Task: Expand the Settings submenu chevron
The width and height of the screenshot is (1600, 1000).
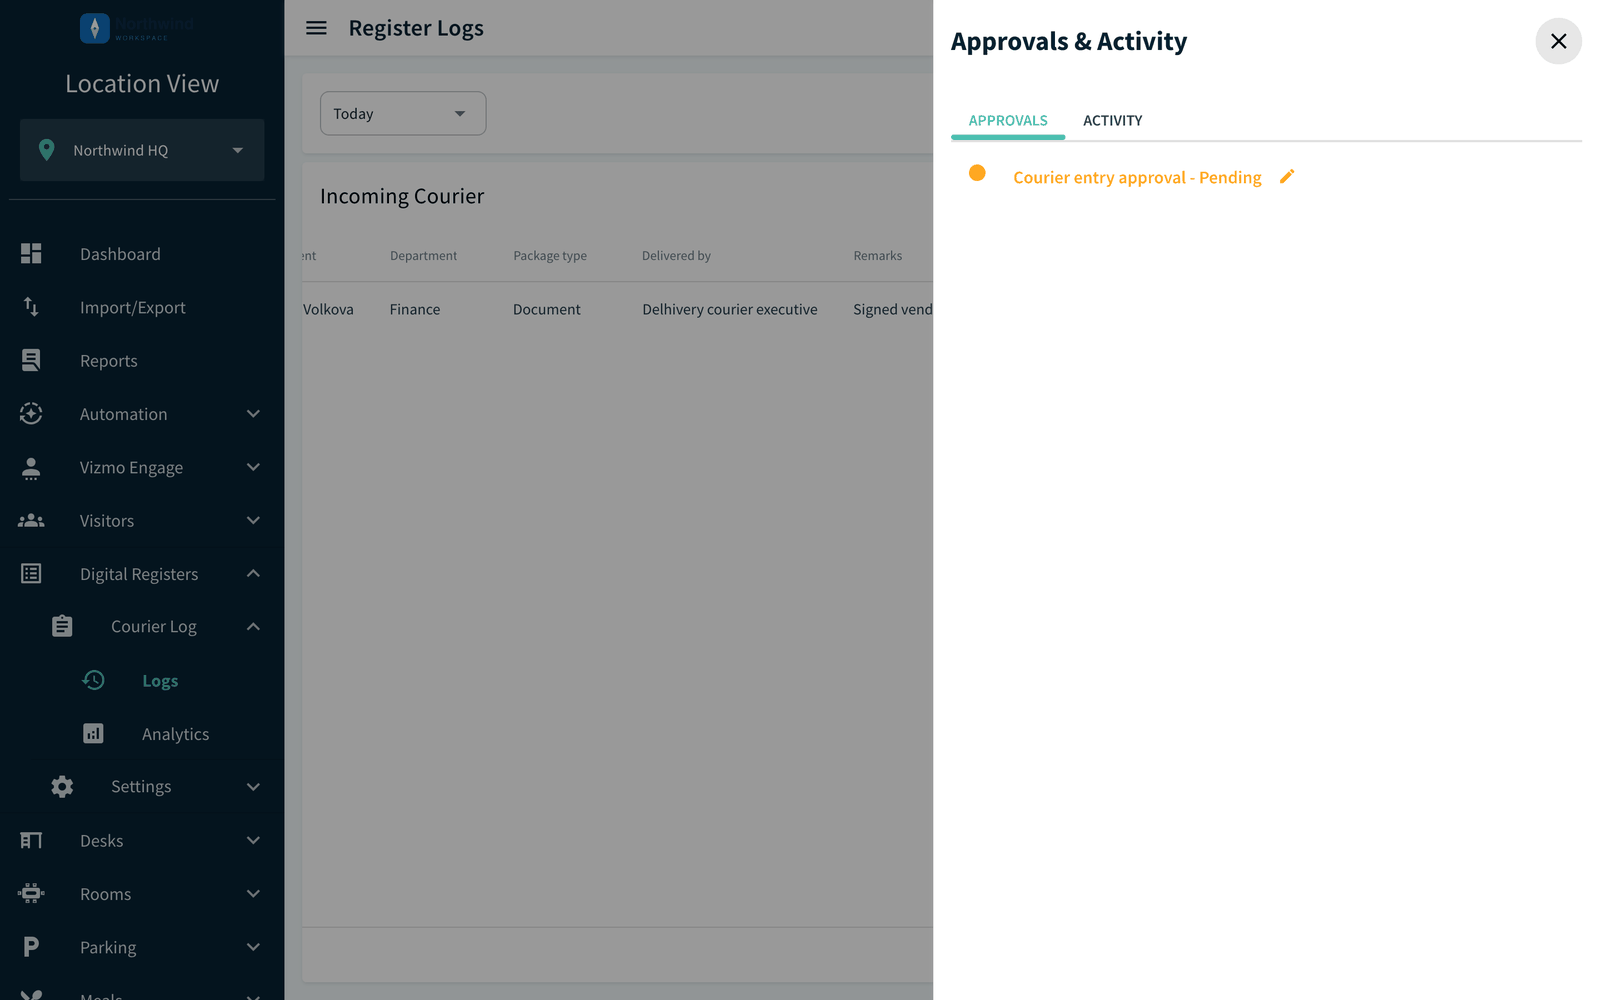Action: [x=253, y=787]
